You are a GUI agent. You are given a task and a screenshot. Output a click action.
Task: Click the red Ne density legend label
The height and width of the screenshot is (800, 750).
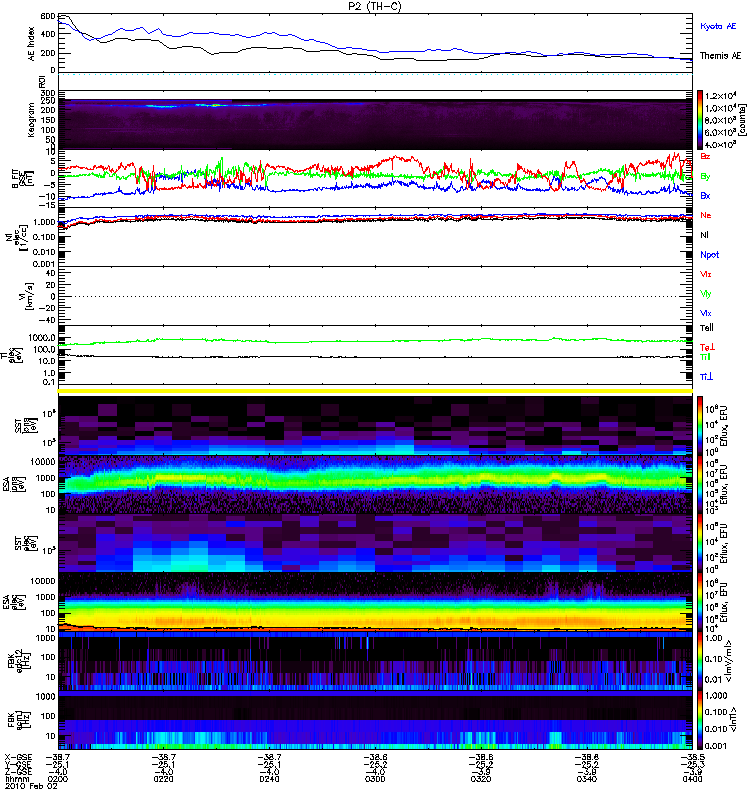coord(705,215)
